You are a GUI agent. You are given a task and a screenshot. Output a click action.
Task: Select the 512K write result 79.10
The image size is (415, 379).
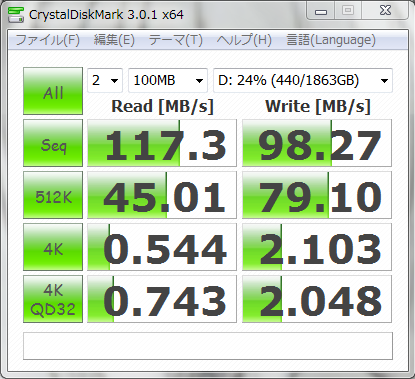317,195
